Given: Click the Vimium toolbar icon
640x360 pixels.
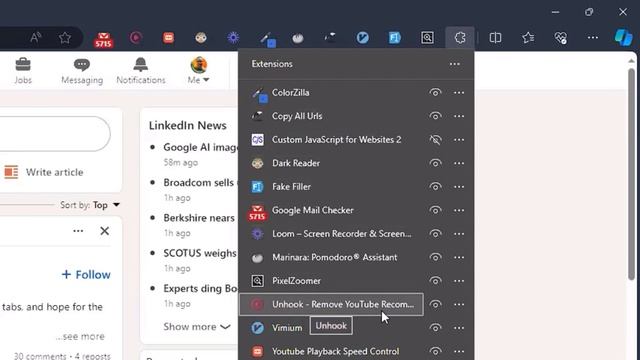Looking at the screenshot, I should (362, 38).
